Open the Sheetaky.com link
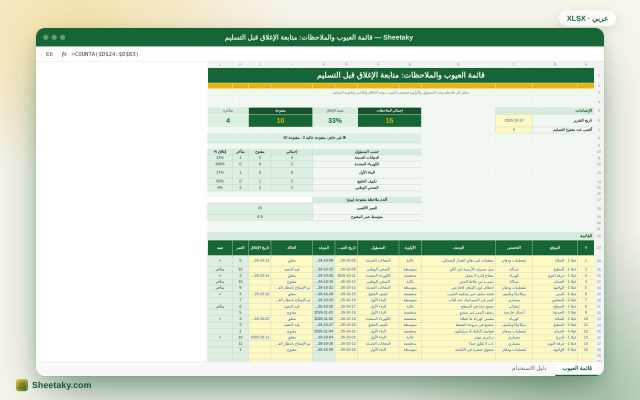The width and height of the screenshot is (640, 400). click(62, 385)
